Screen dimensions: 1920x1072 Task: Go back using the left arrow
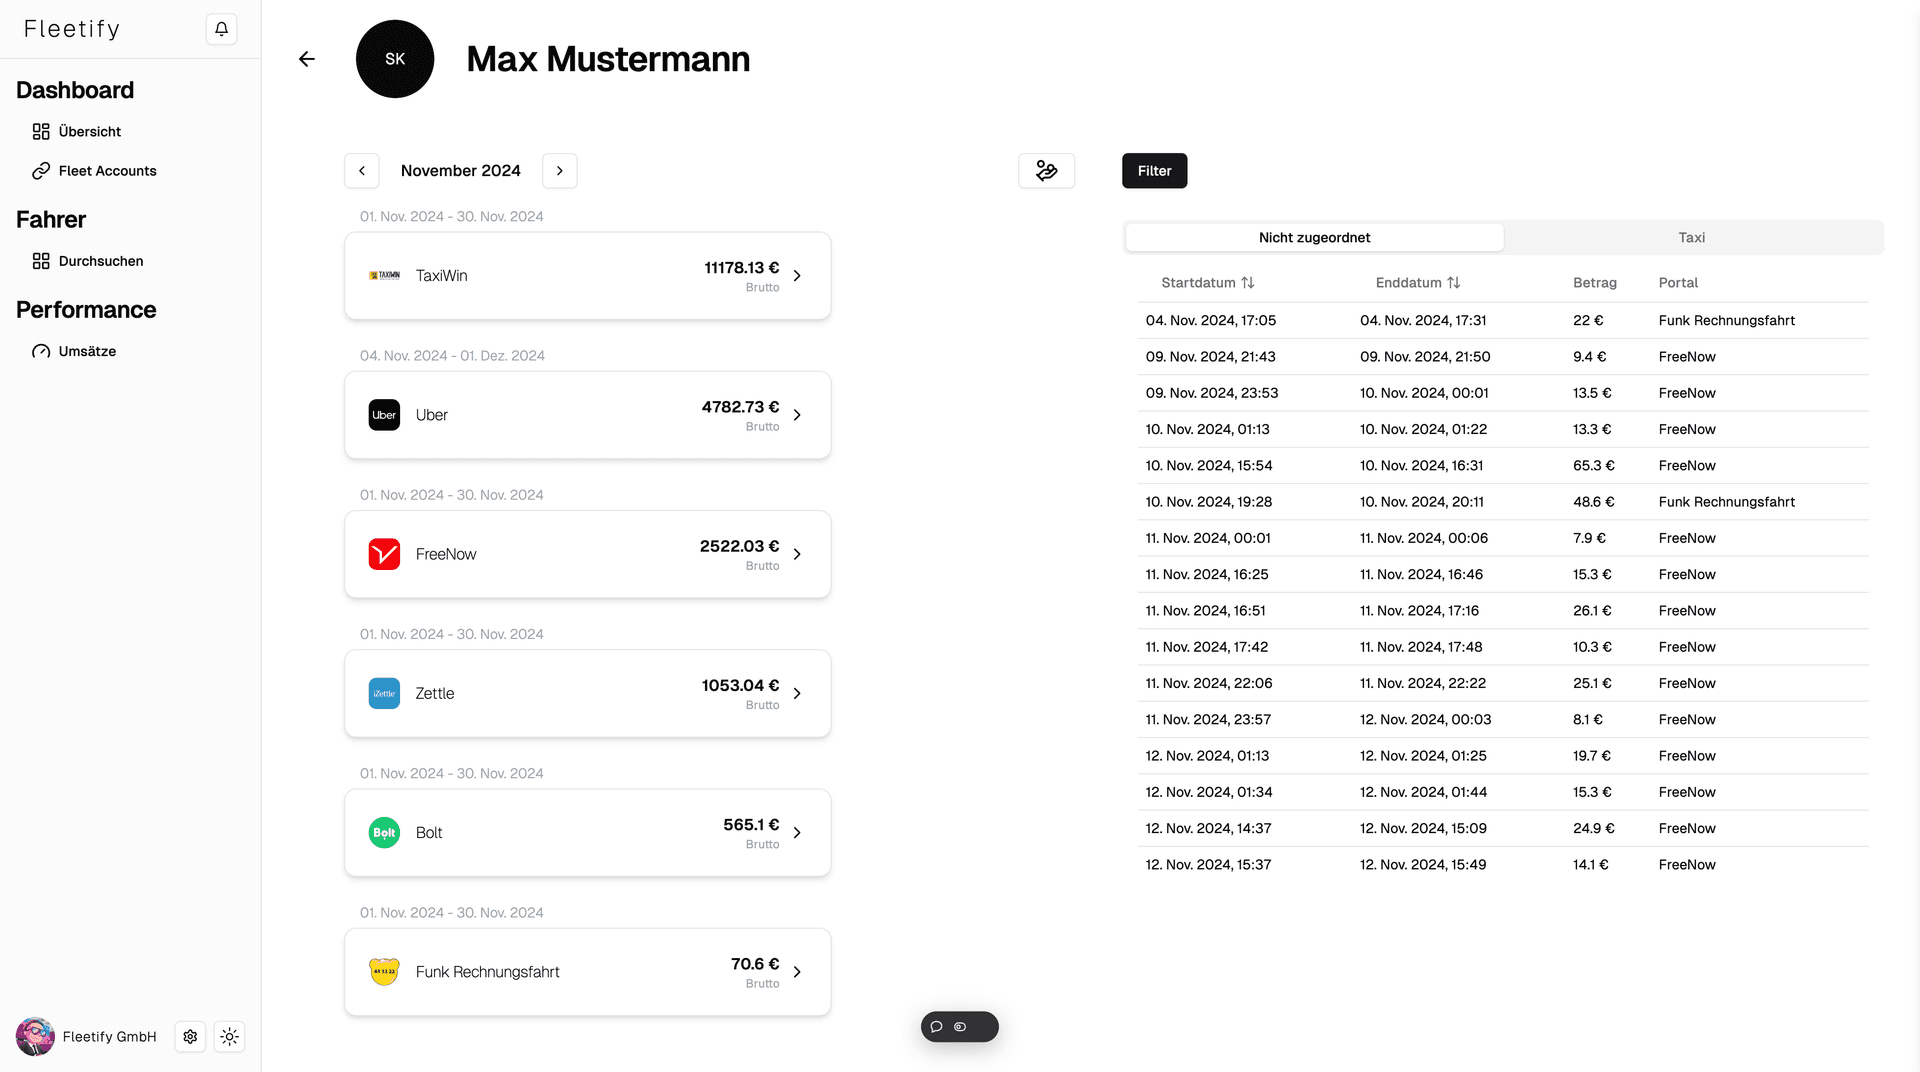tap(307, 59)
